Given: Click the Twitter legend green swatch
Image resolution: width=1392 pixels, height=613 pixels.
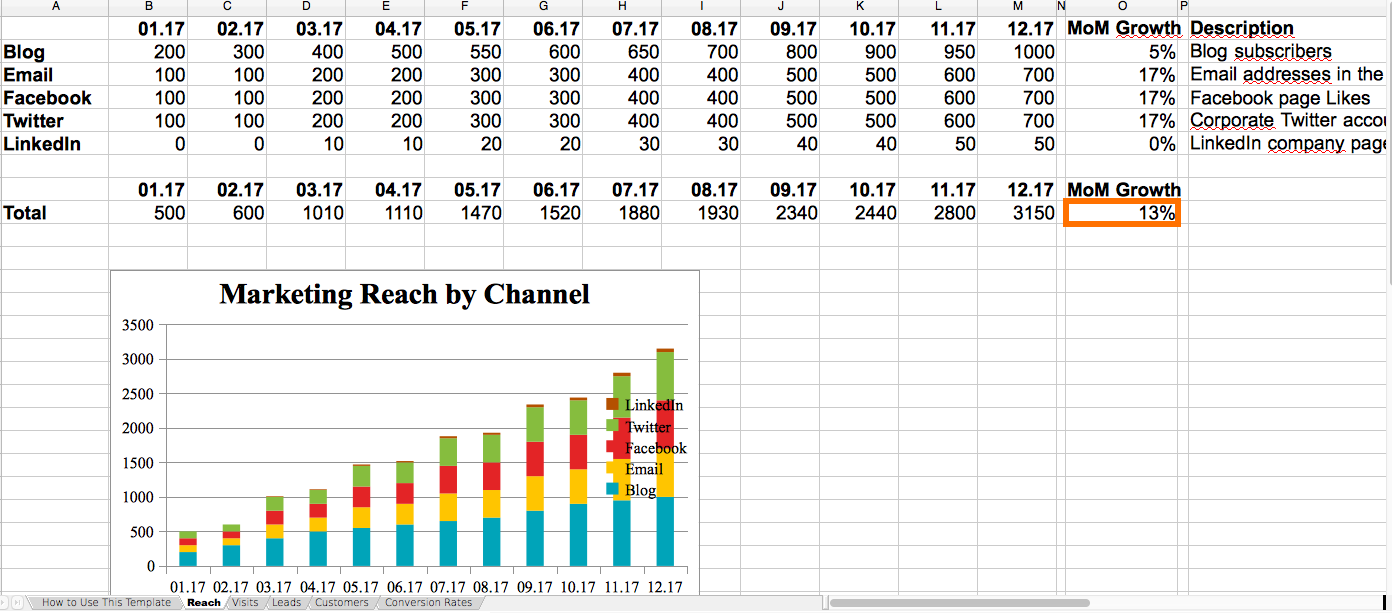Looking at the screenshot, I should (x=612, y=426).
